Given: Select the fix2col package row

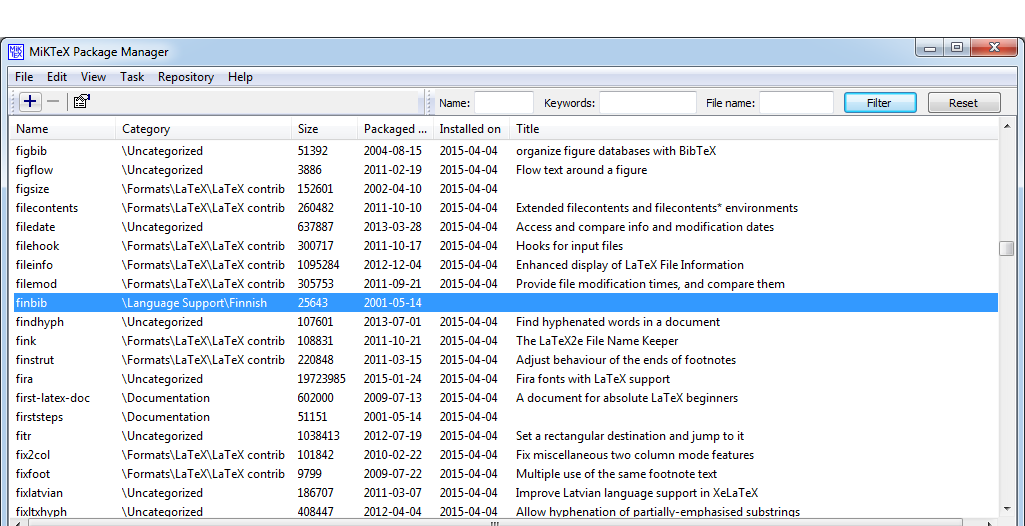Looking at the screenshot, I should 506,454.
